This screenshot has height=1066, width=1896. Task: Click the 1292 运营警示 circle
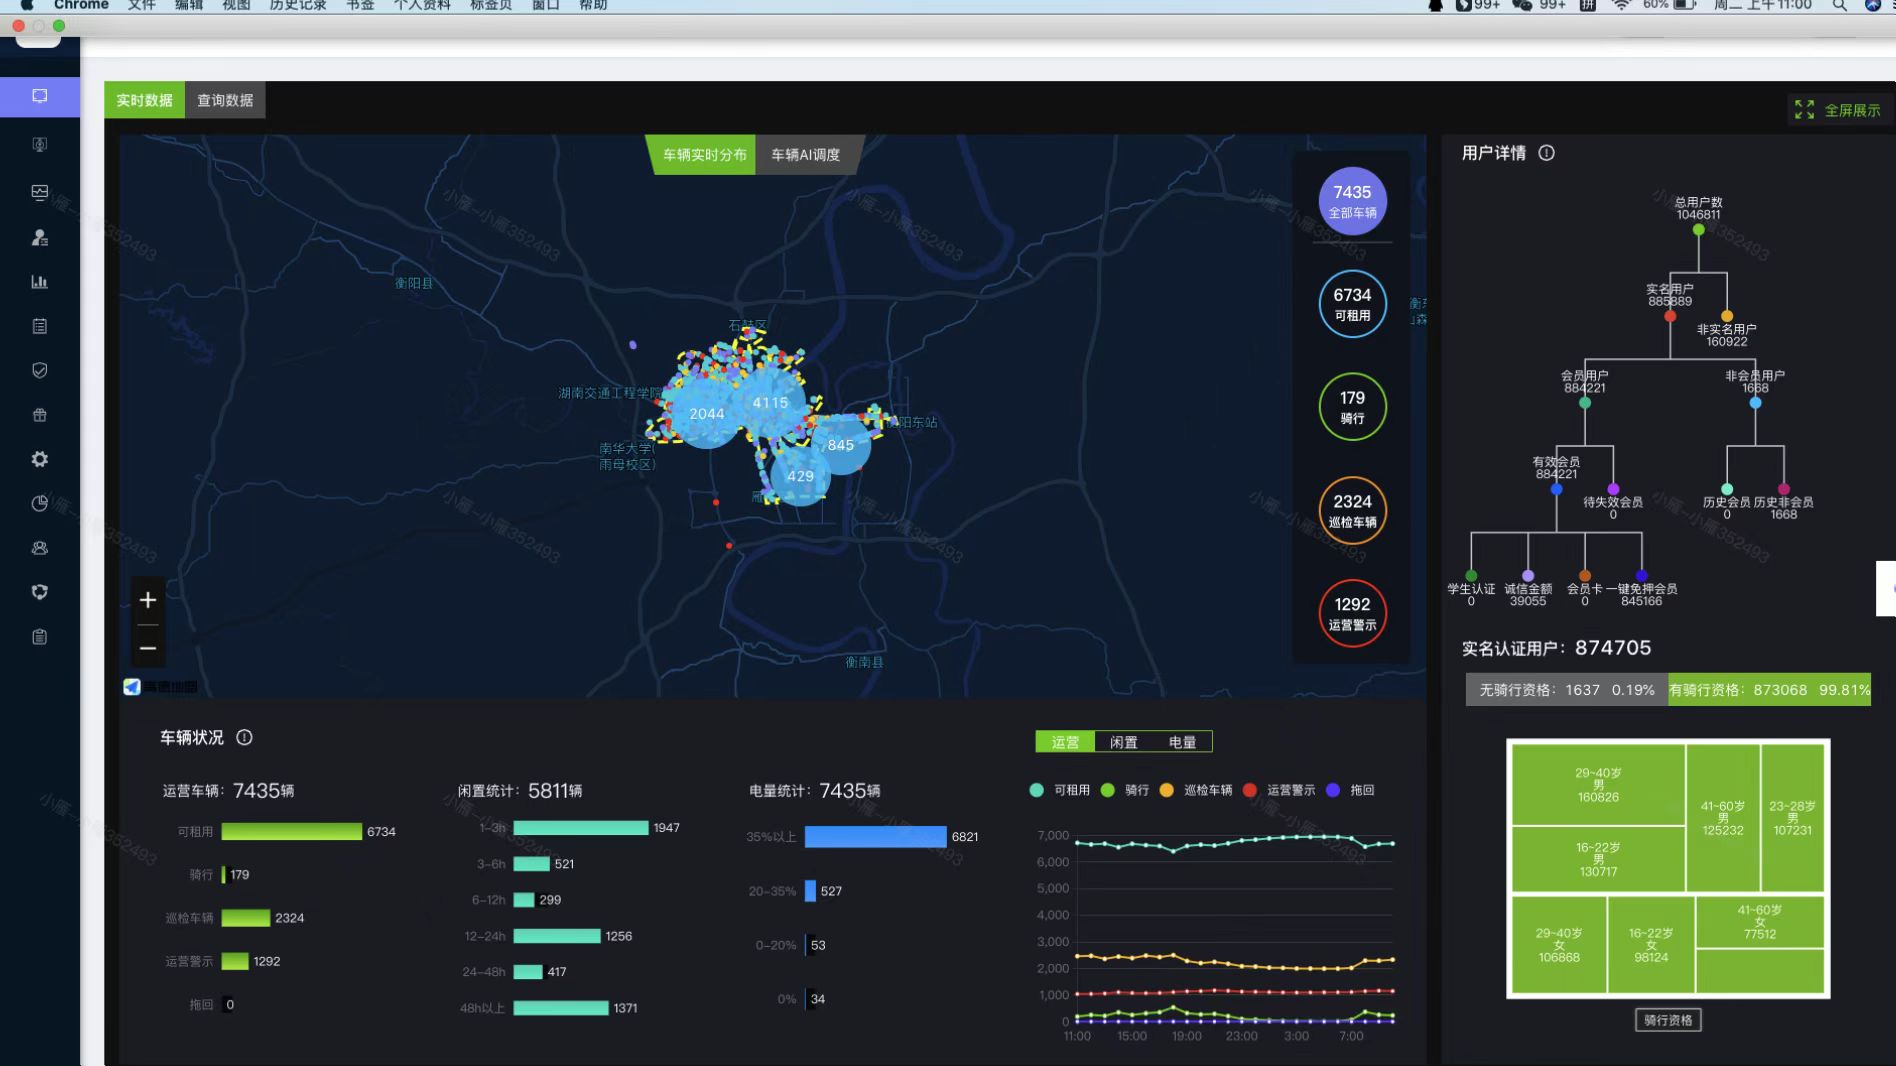point(1352,613)
